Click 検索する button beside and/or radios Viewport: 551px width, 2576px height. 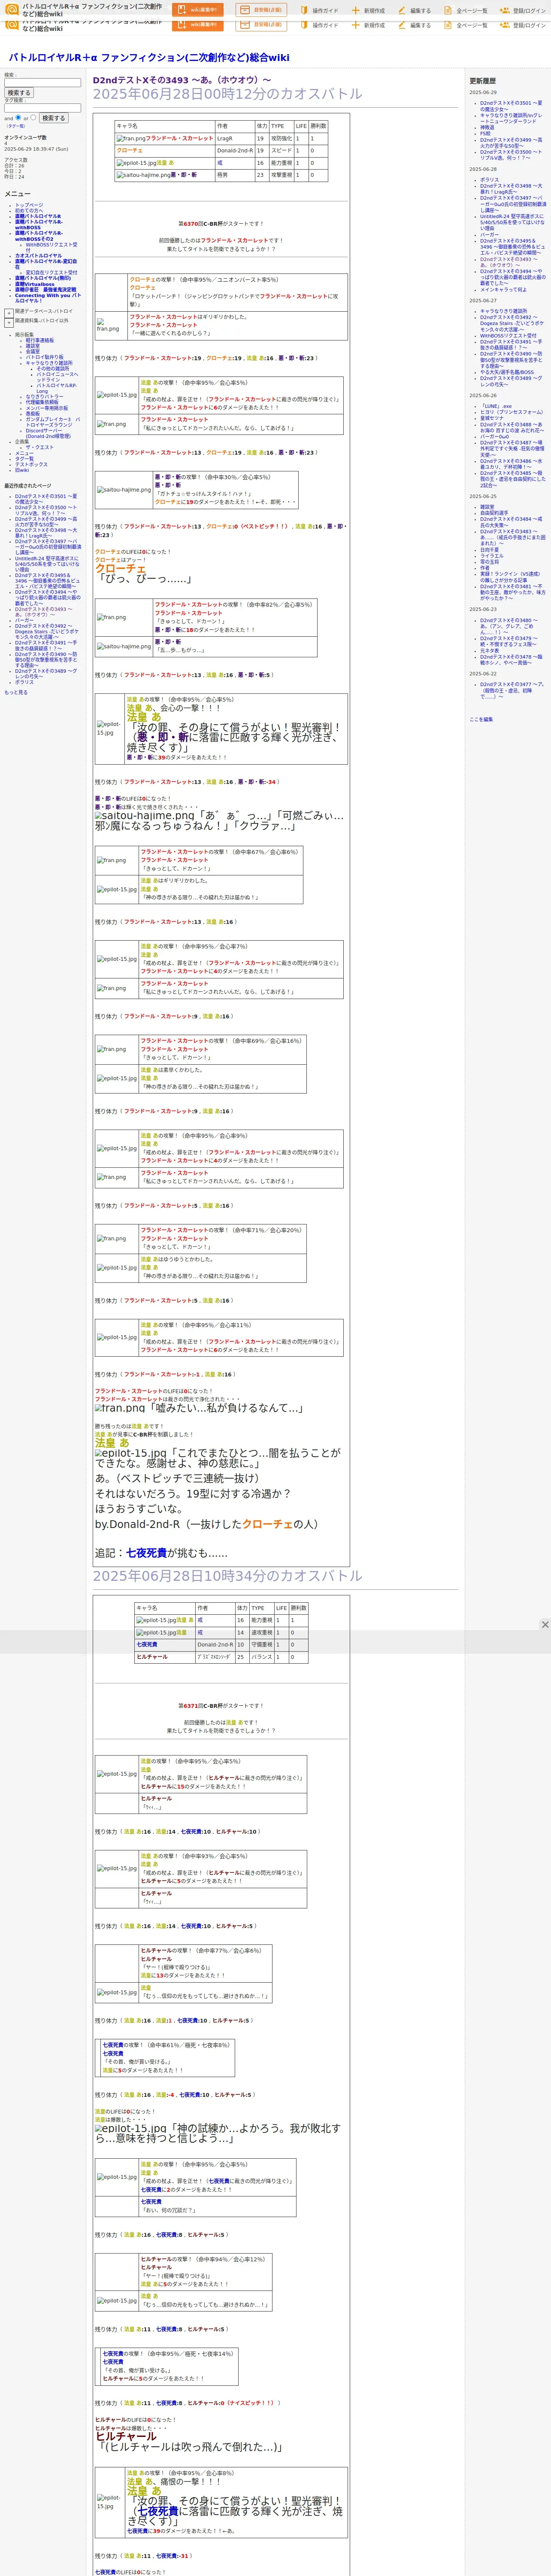[53, 118]
